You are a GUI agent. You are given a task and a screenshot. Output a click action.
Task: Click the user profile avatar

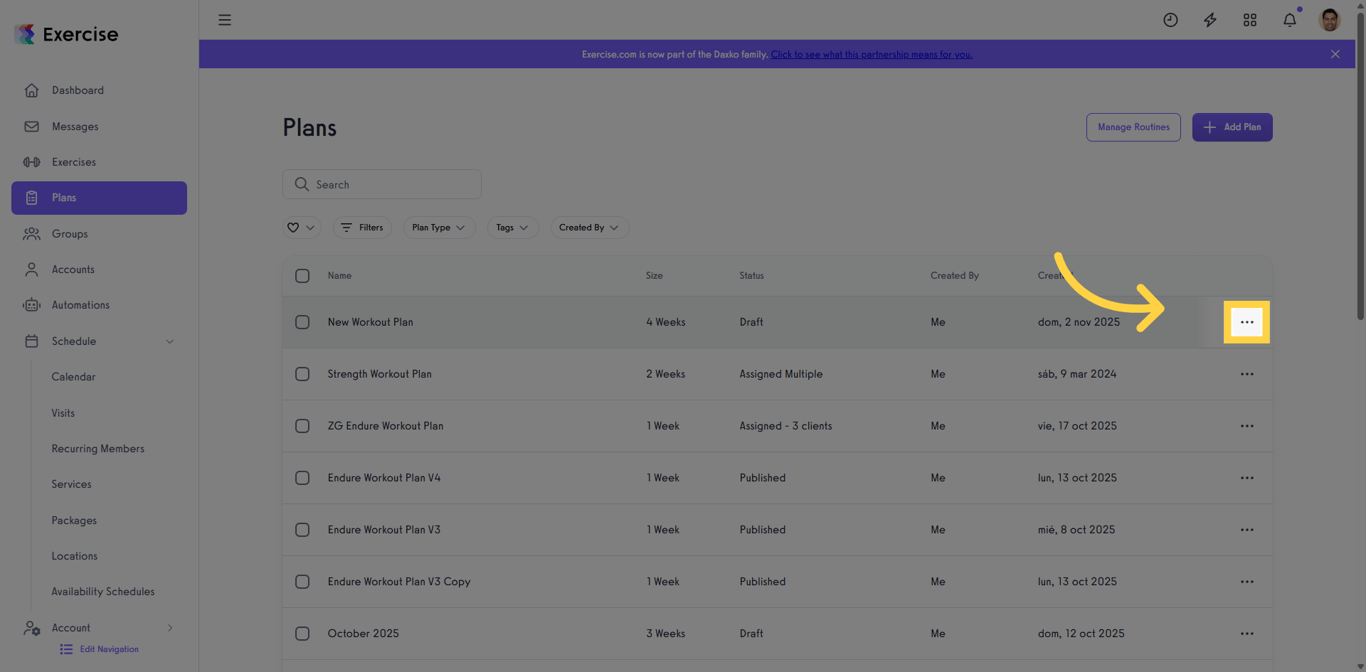click(x=1330, y=20)
